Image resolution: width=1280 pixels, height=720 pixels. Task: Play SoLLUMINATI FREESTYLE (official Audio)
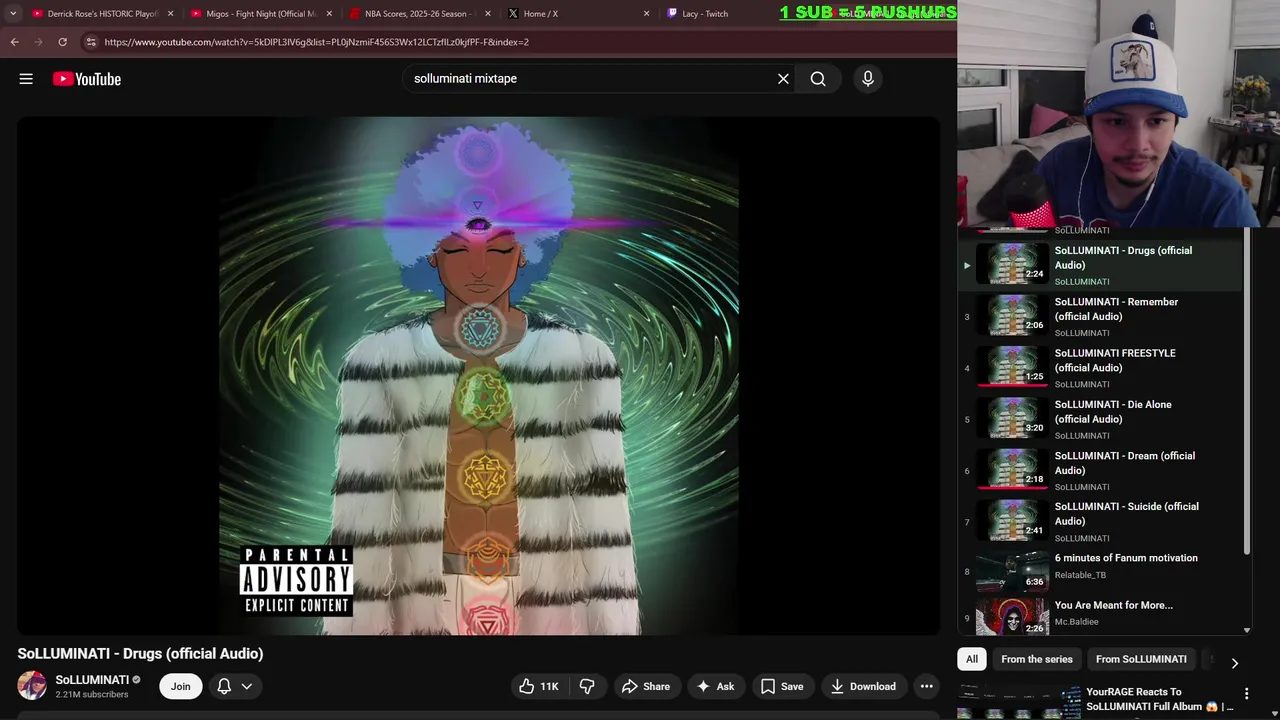point(1100,368)
